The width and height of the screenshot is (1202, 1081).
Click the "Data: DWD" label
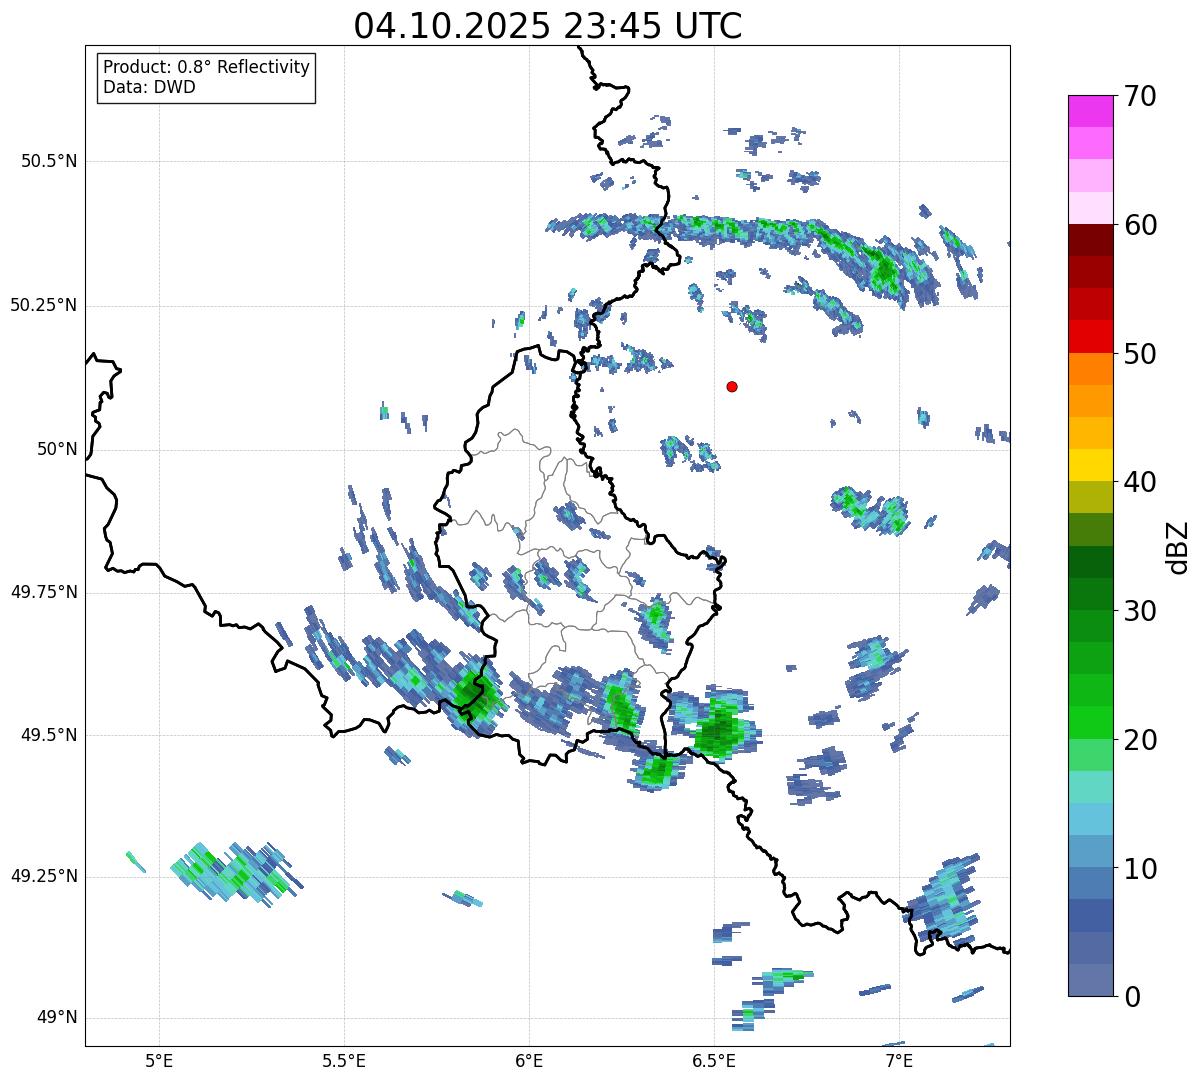point(149,87)
